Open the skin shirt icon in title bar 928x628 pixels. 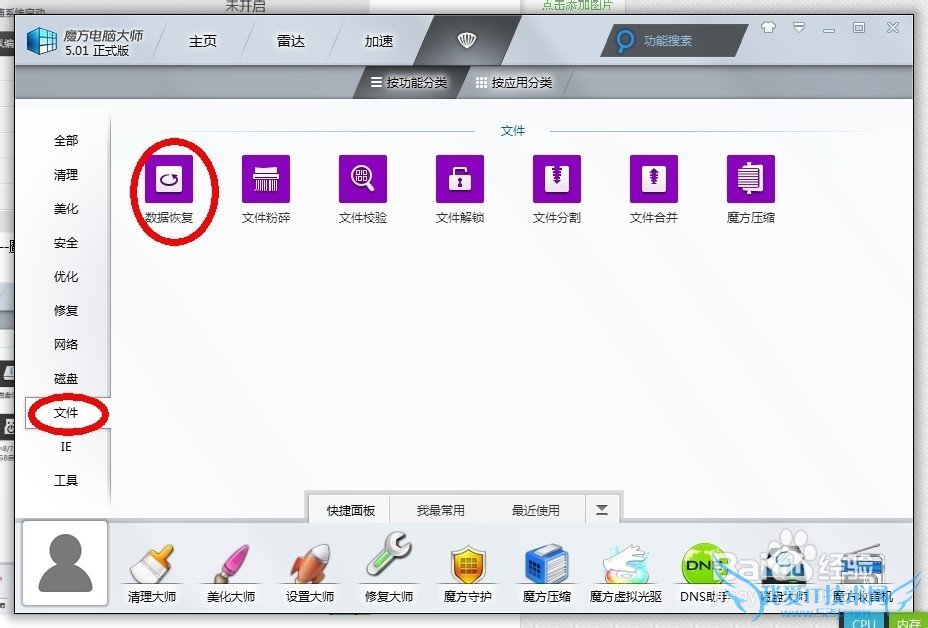pos(768,27)
